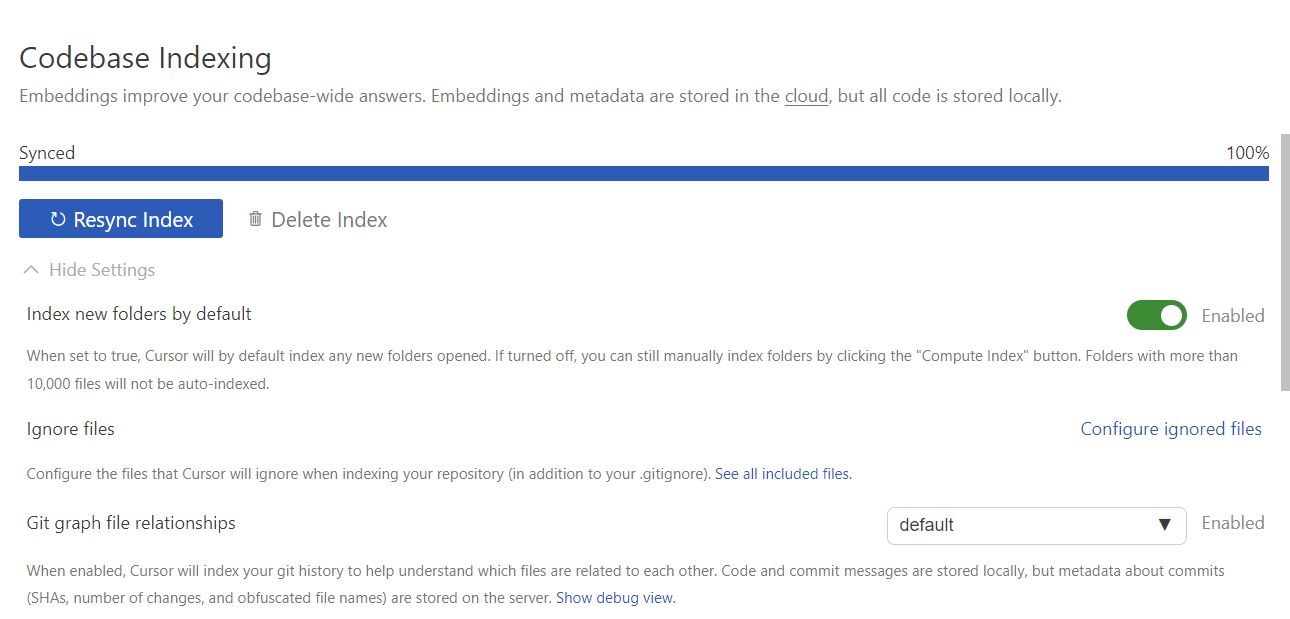Open the Configure ignored files link

1171,429
